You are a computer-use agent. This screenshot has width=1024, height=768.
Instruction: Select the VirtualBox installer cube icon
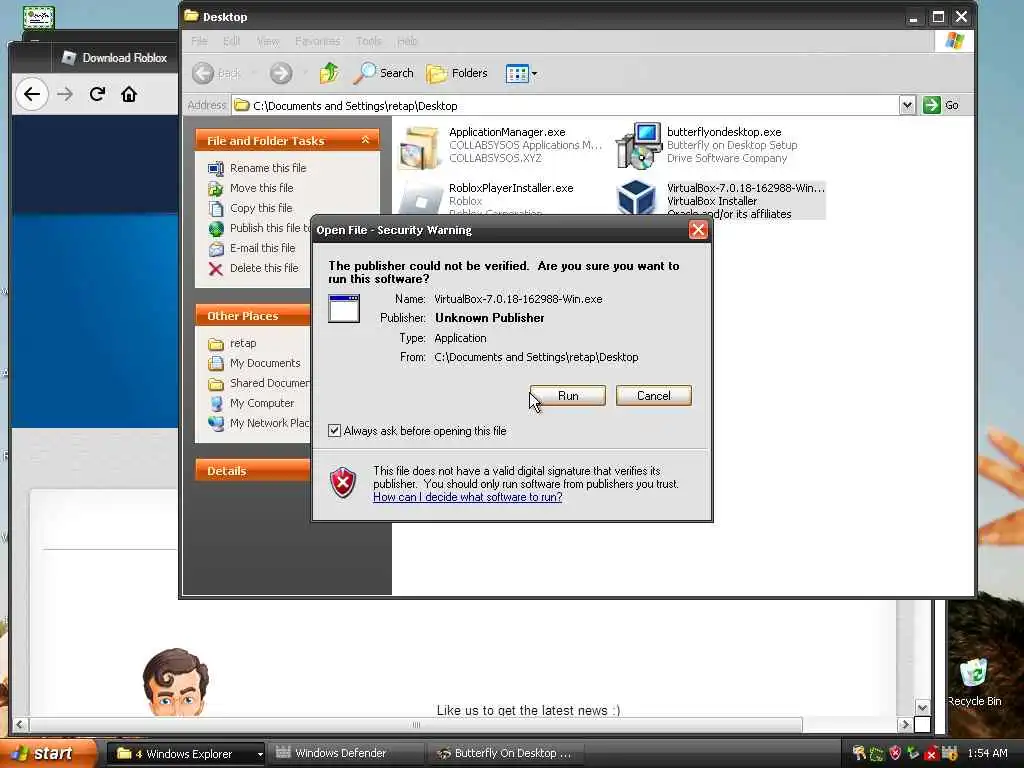click(x=637, y=198)
